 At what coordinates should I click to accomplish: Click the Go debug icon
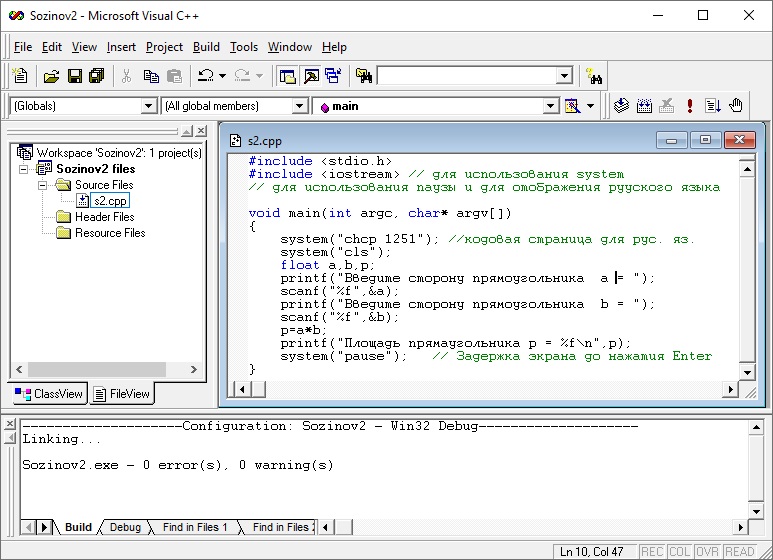coord(713,105)
